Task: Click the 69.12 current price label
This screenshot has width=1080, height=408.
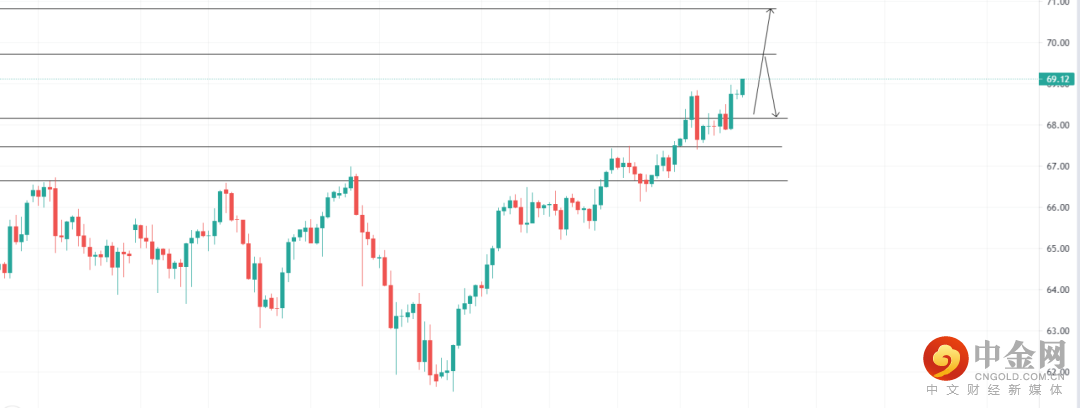Action: 1057,79
